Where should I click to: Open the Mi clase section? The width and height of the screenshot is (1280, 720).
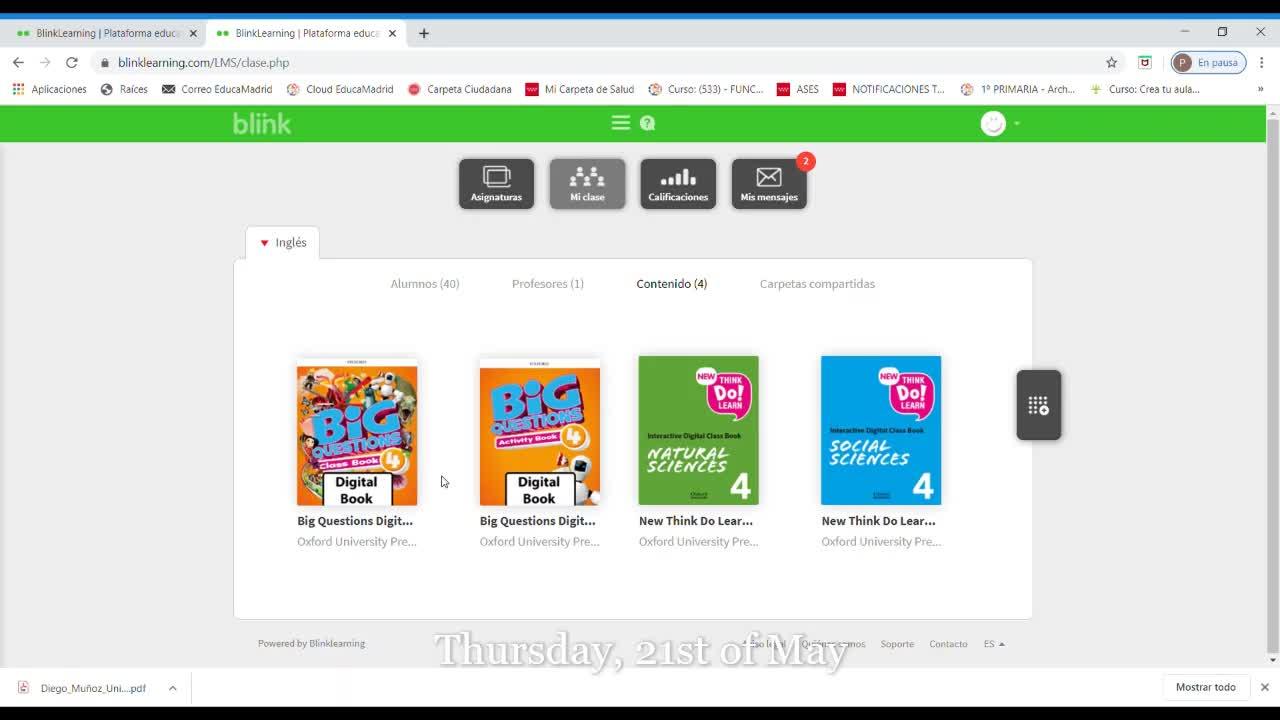click(587, 184)
